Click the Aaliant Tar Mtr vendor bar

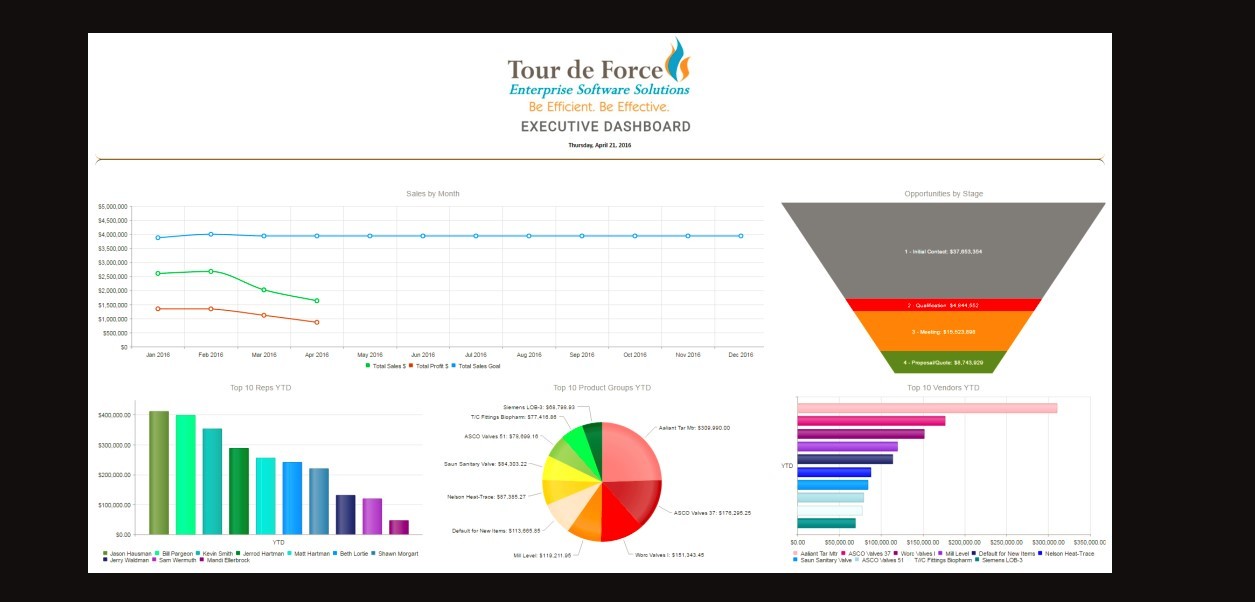(927, 408)
